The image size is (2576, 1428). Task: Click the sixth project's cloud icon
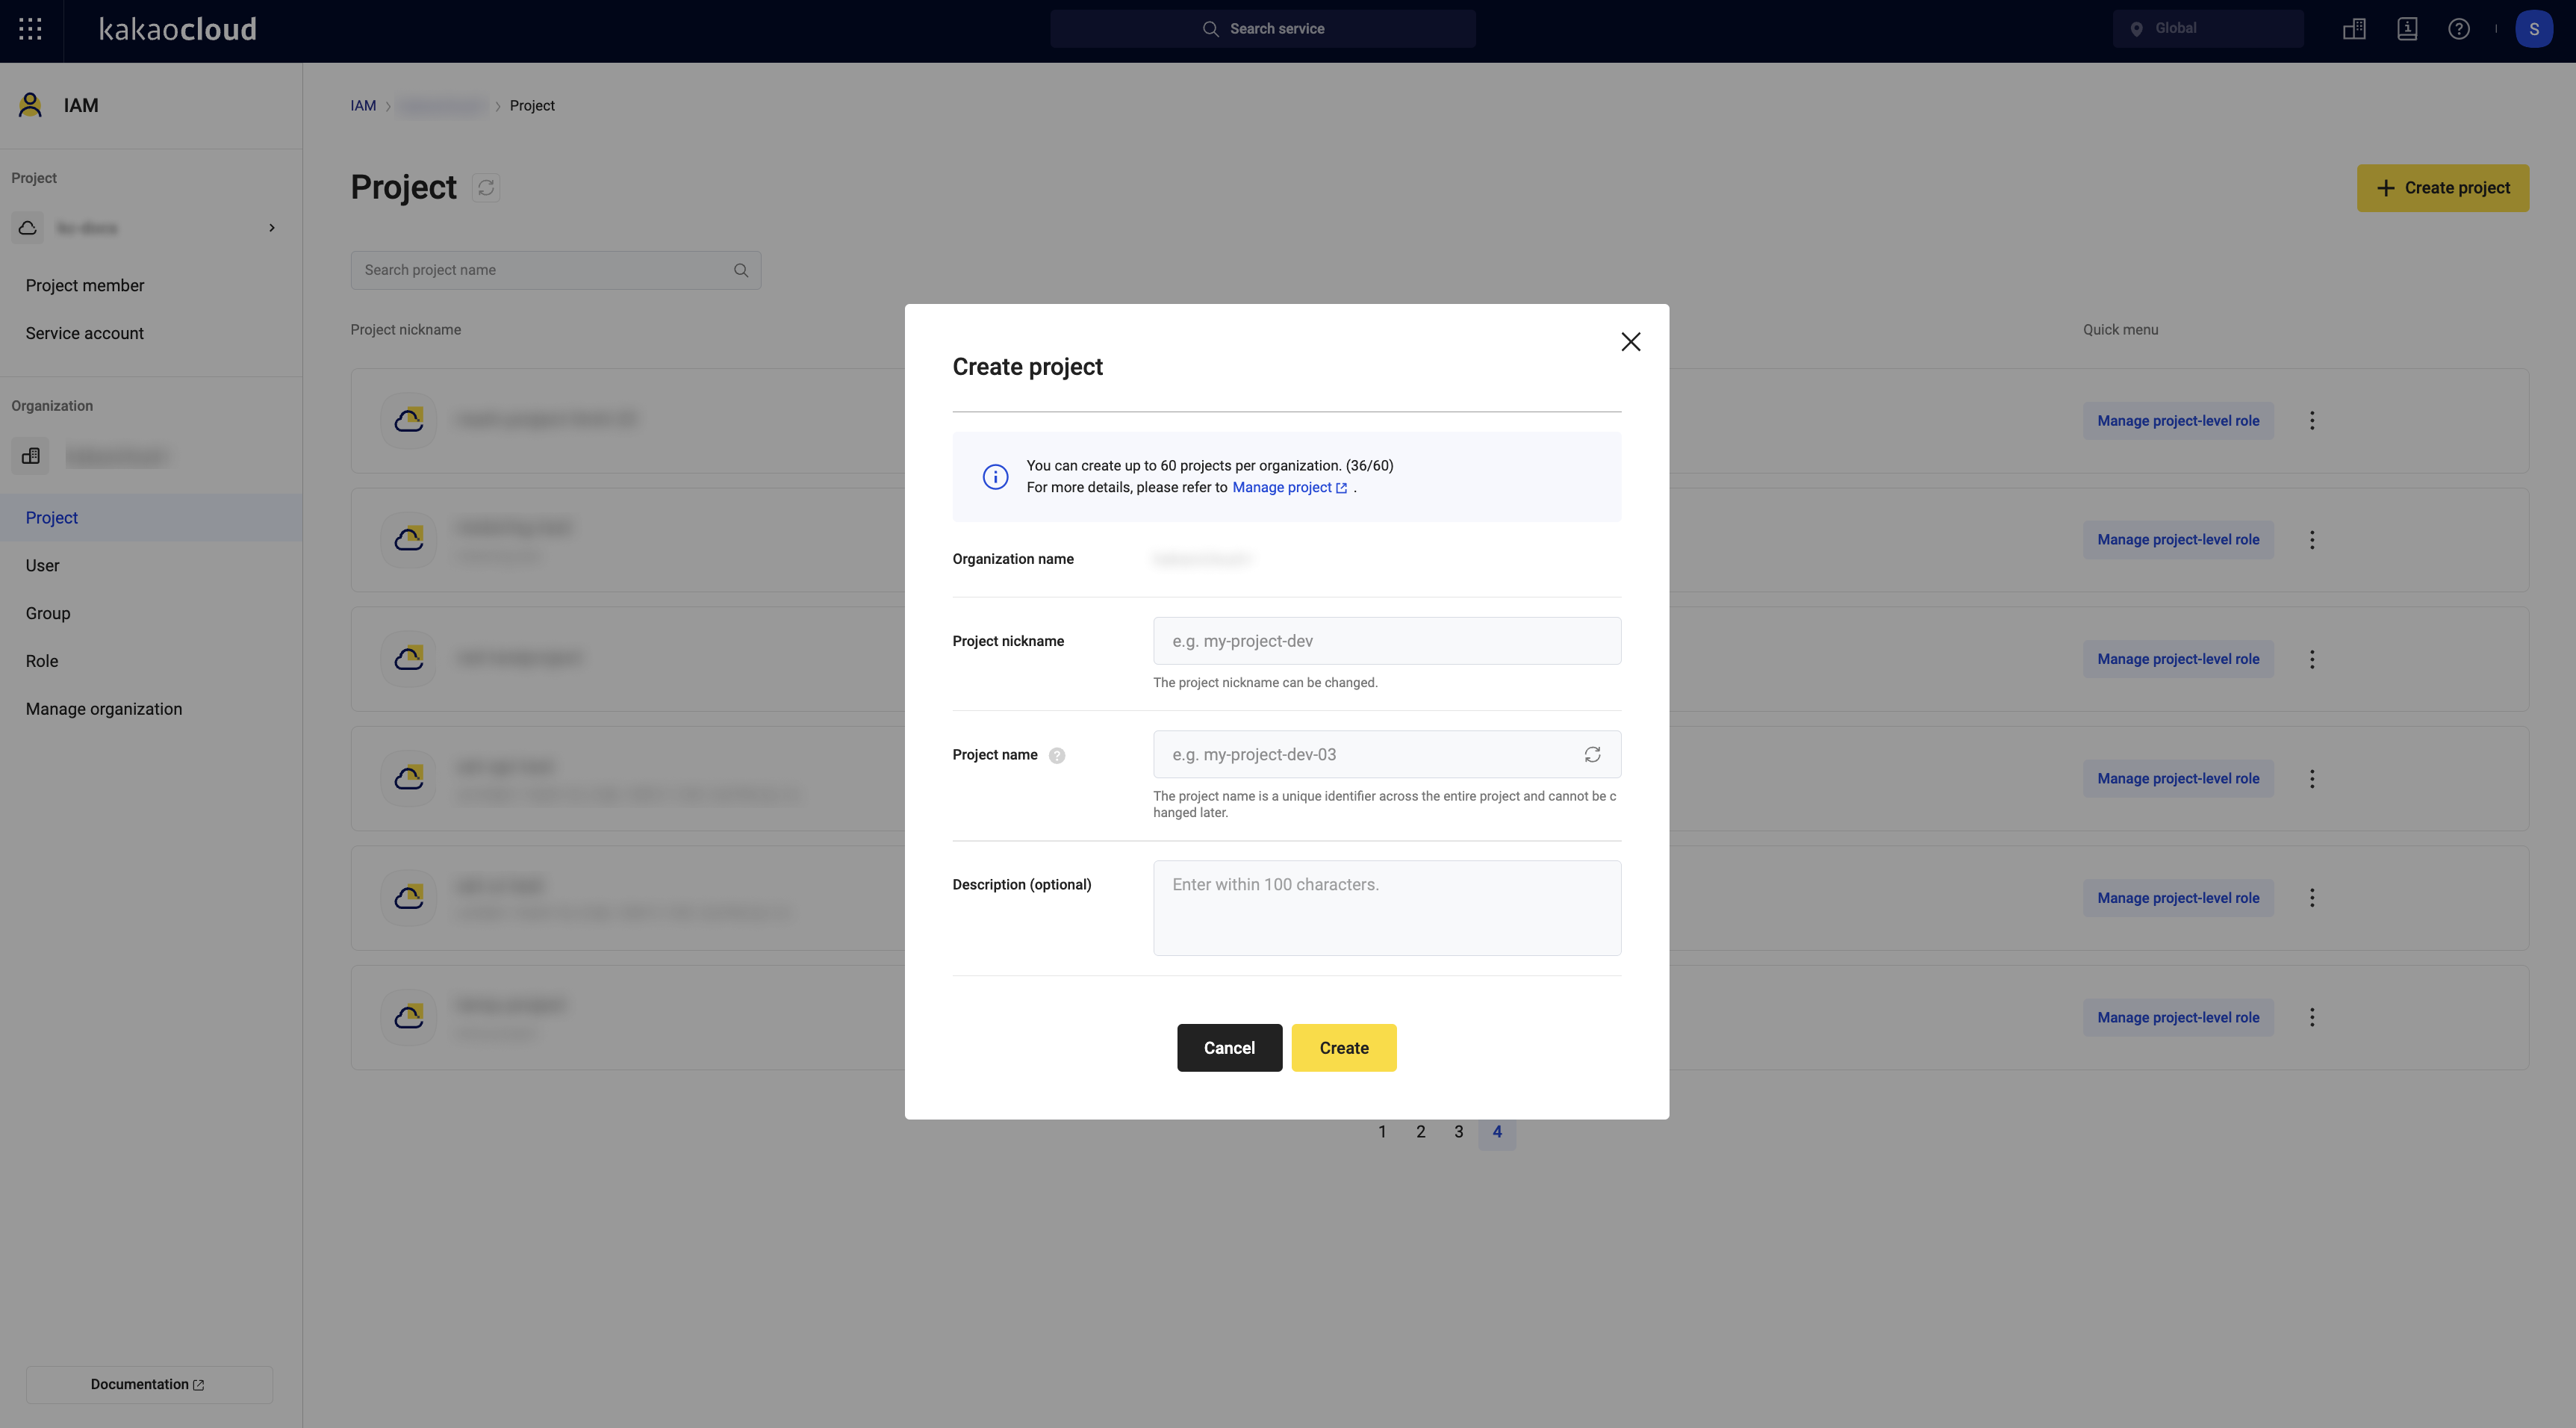(x=408, y=1017)
